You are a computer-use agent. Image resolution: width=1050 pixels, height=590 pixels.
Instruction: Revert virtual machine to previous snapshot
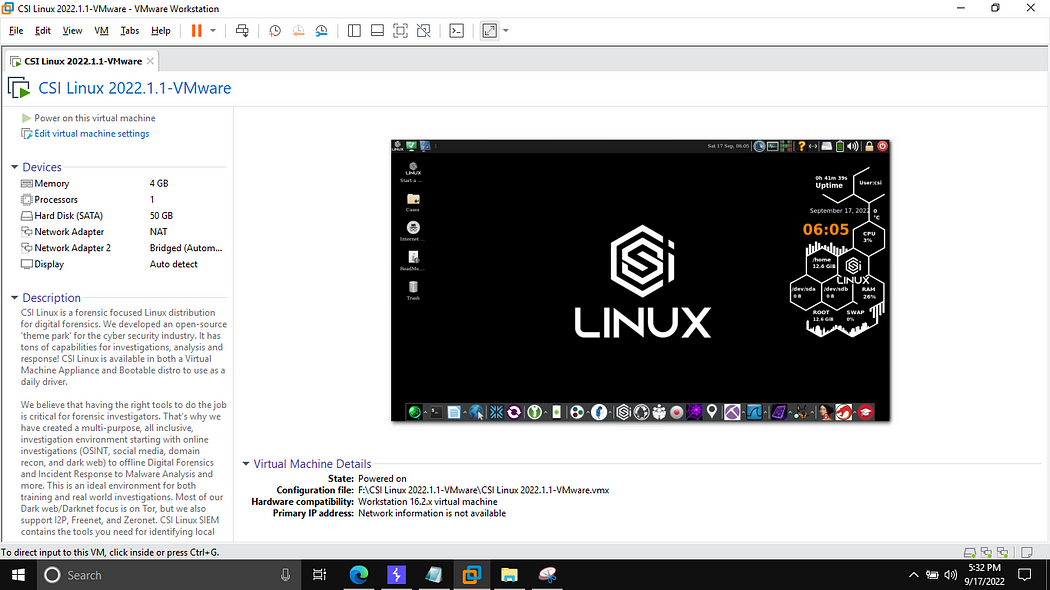(x=298, y=31)
